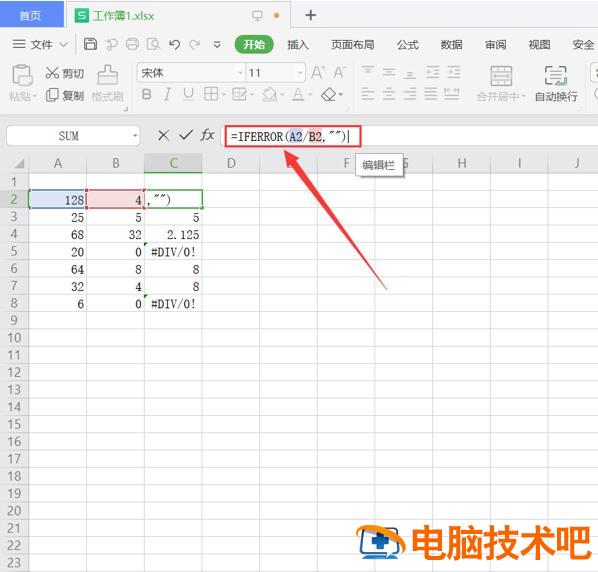
Task: Go to 首页 home tab
Action: click(32, 14)
